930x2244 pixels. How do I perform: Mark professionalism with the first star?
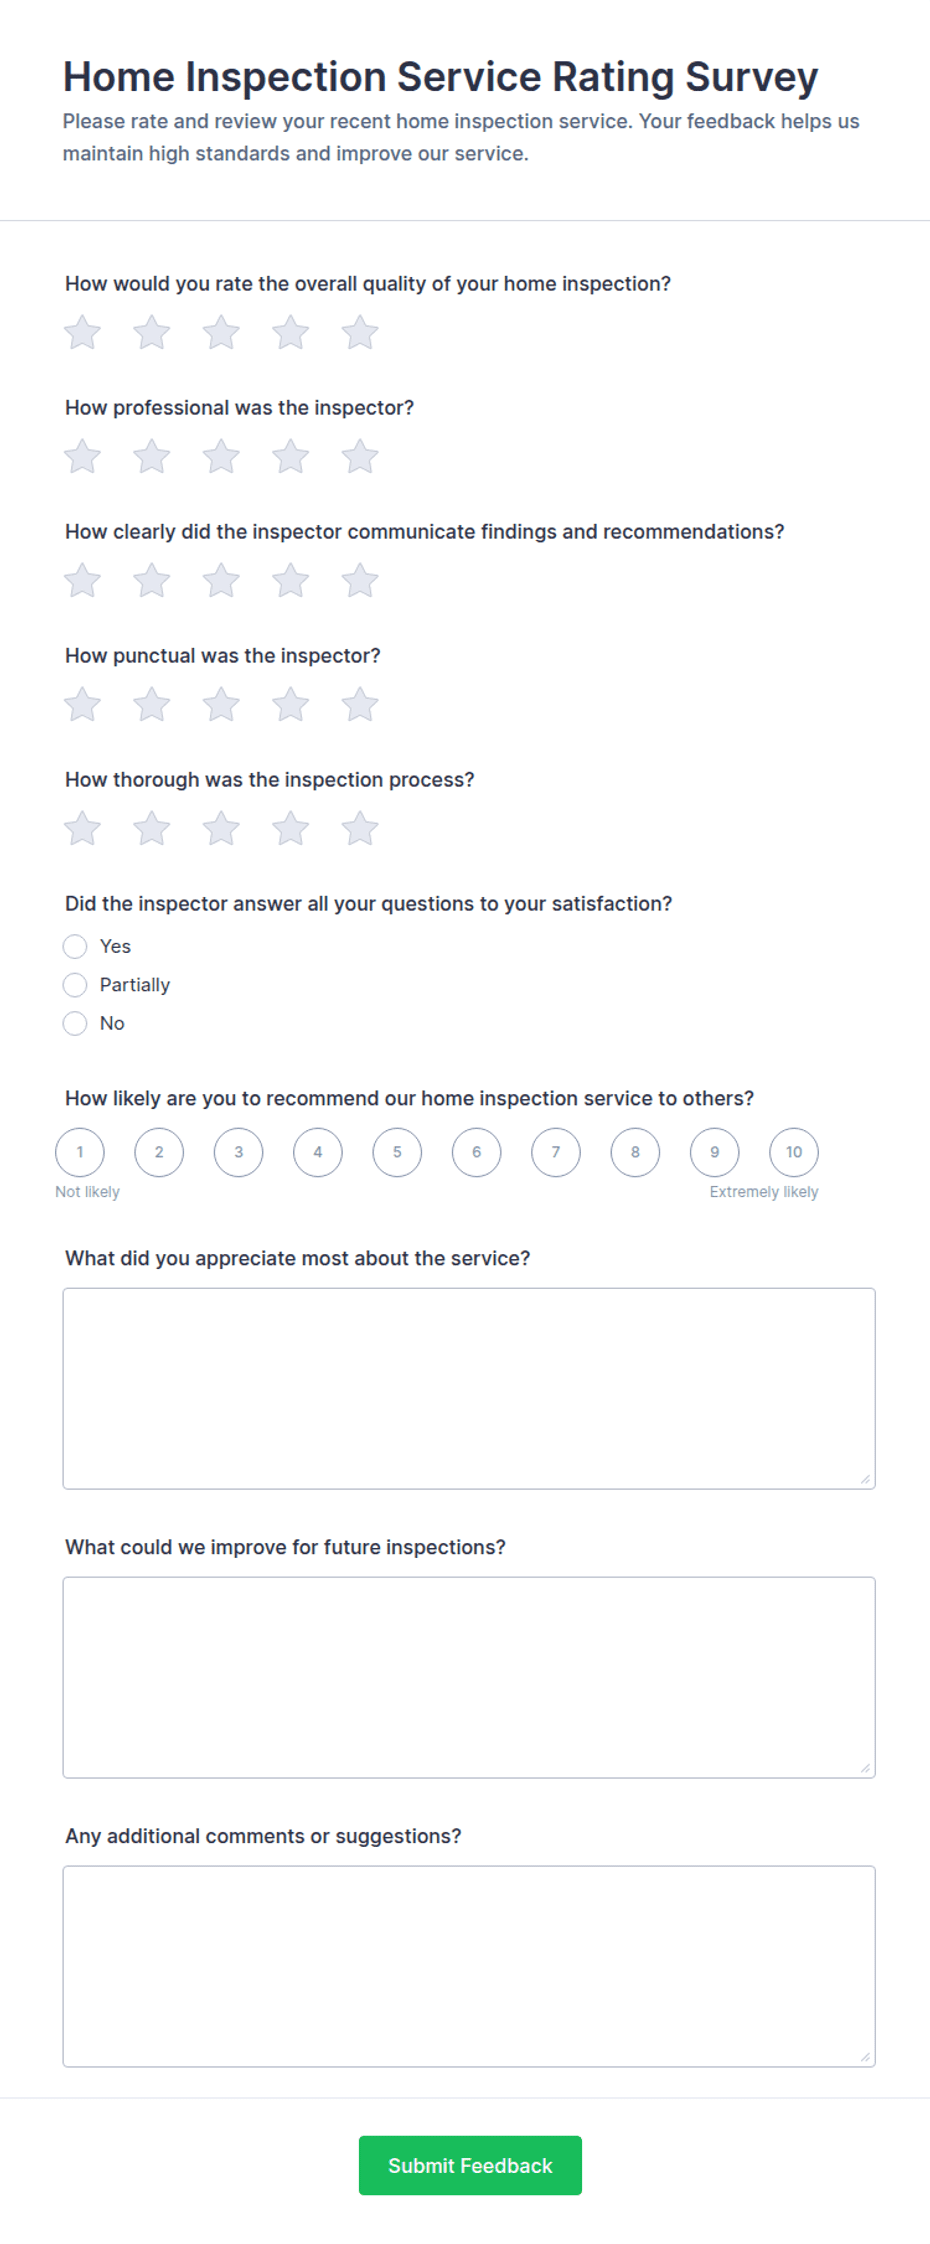click(82, 457)
